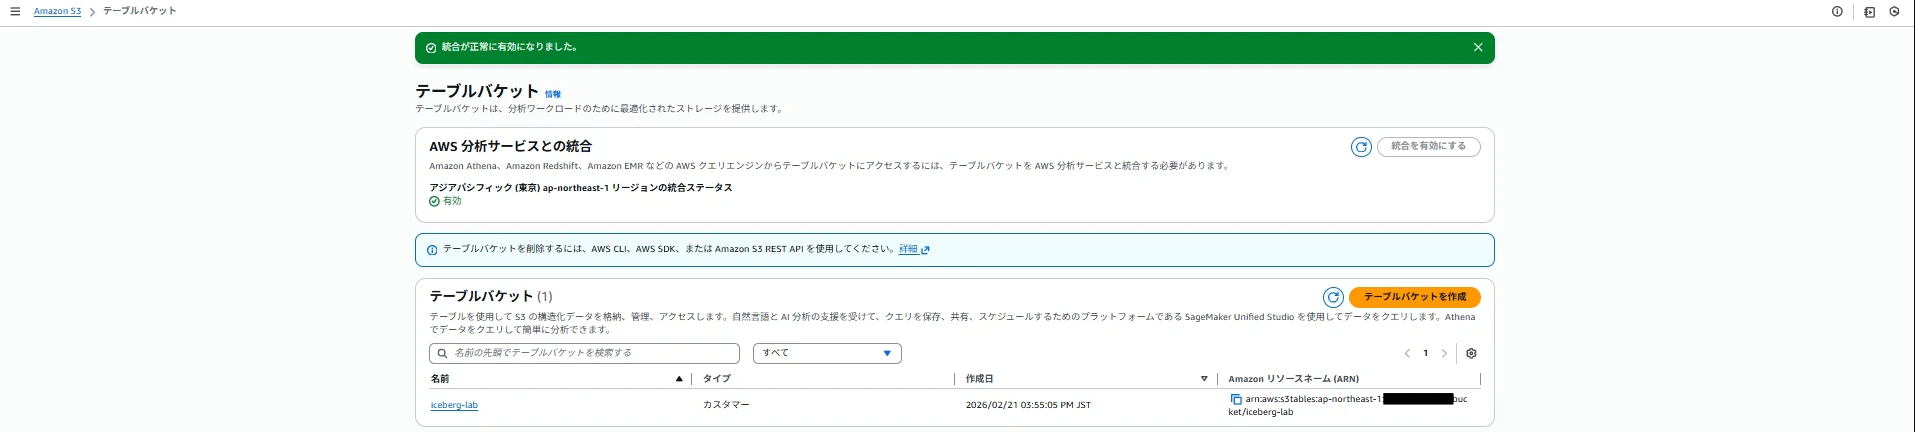Click the creation date 2026/02/21 cell
Image resolution: width=1915 pixels, height=432 pixels.
(x=1028, y=405)
